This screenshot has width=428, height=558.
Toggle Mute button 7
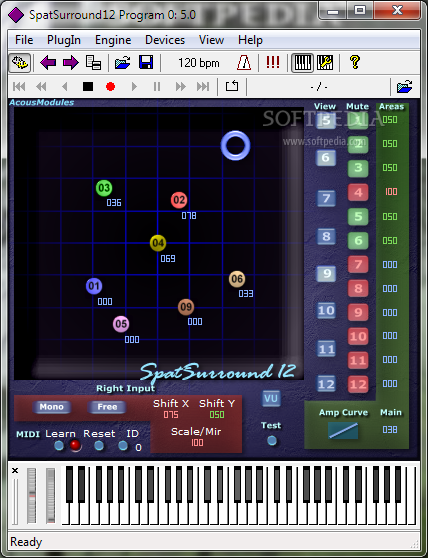[358, 265]
